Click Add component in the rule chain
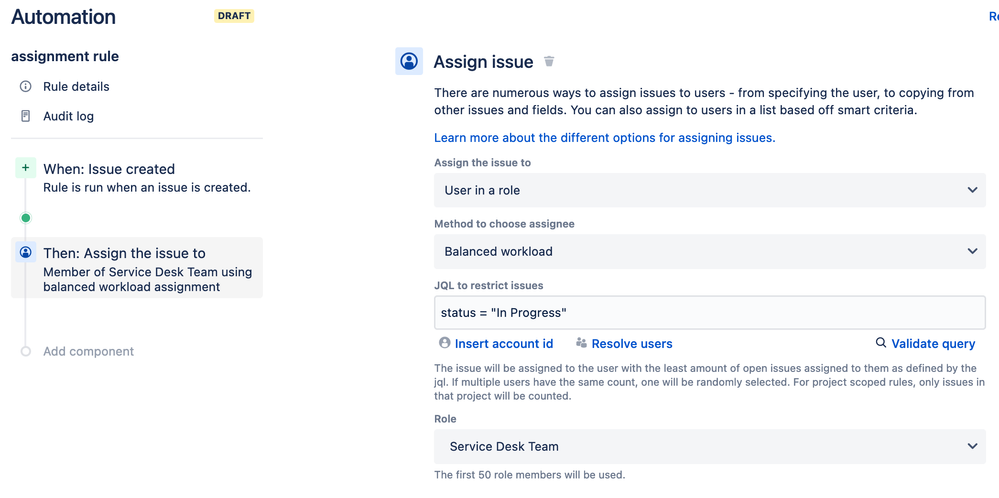999x498 pixels. 88,351
